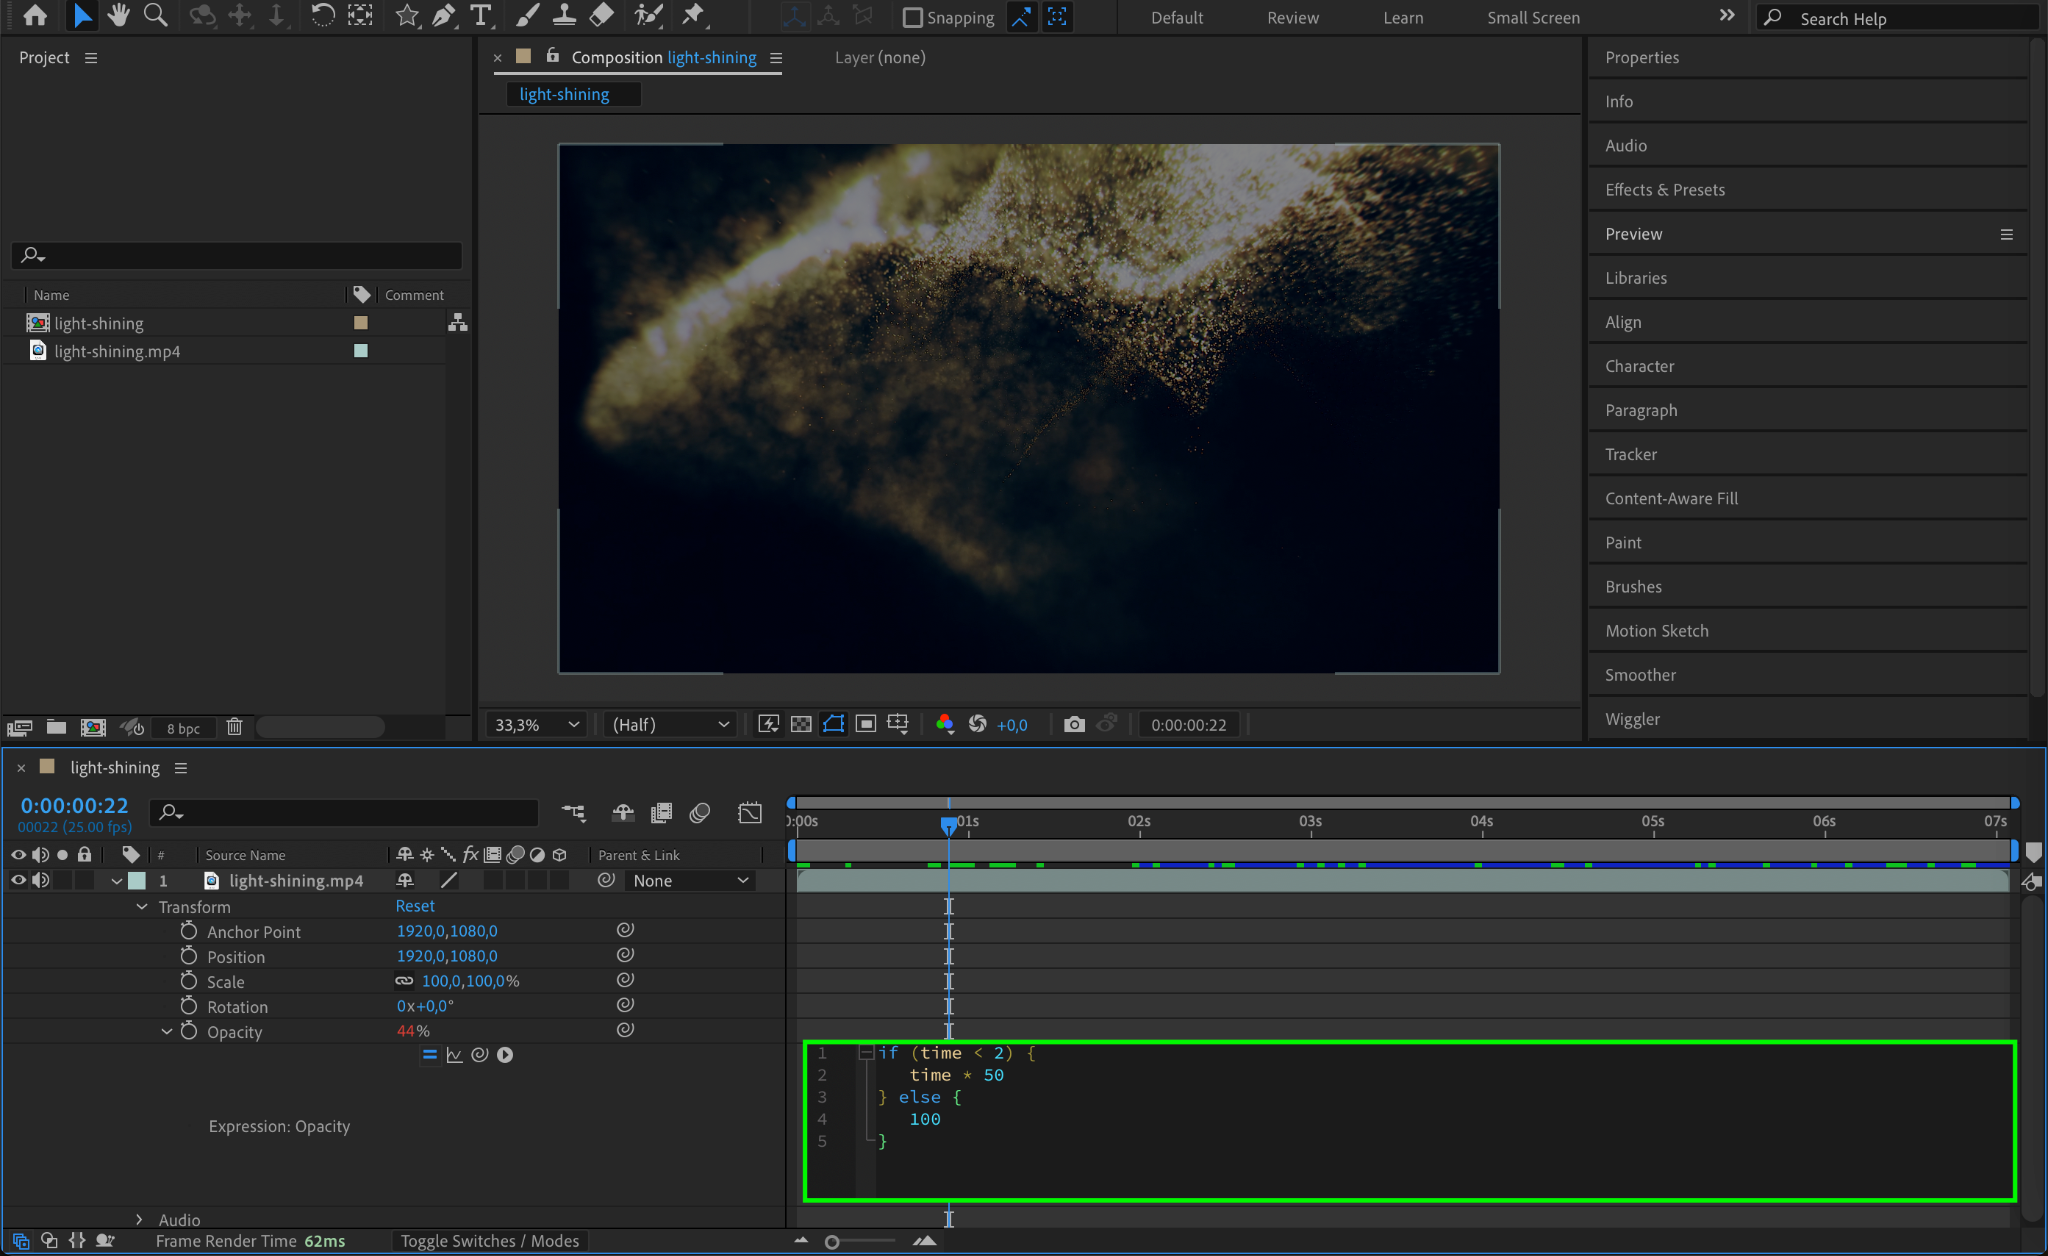The image size is (2048, 1256).
Task: Enable the Snapping checkbox
Action: pos(912,18)
